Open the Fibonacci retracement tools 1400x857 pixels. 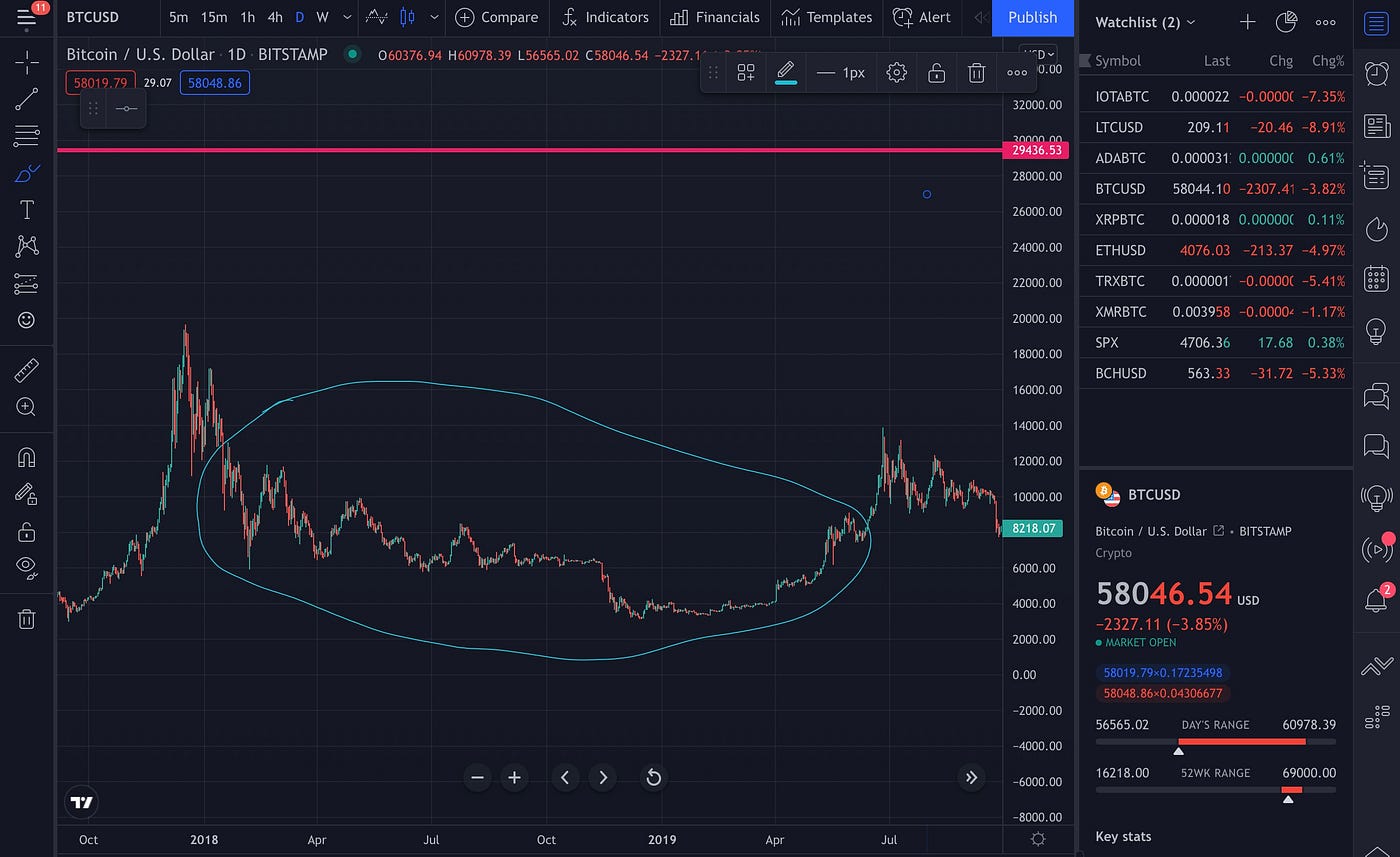tap(27, 136)
